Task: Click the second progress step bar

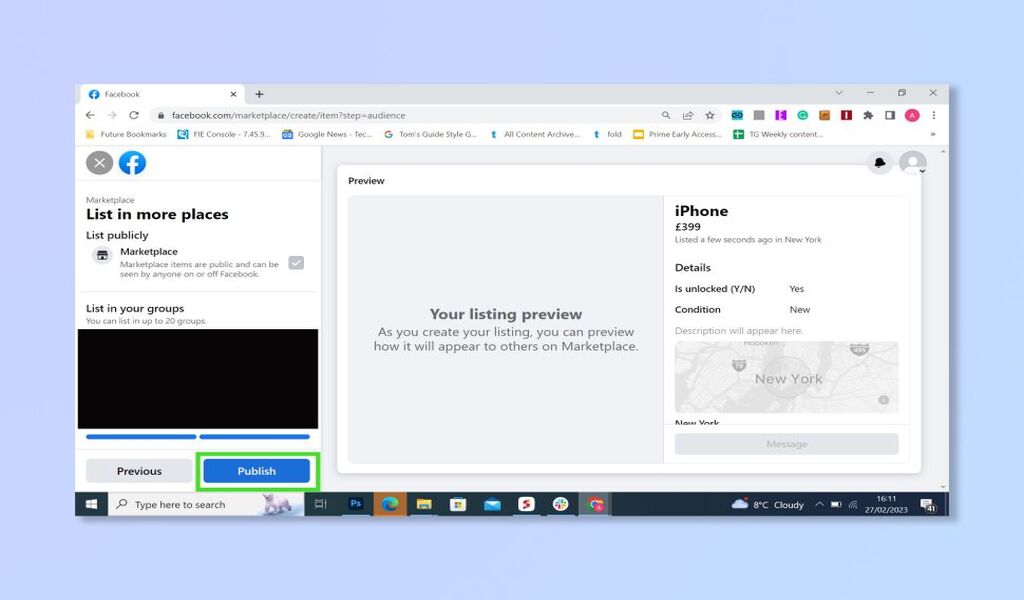Action: pos(255,437)
